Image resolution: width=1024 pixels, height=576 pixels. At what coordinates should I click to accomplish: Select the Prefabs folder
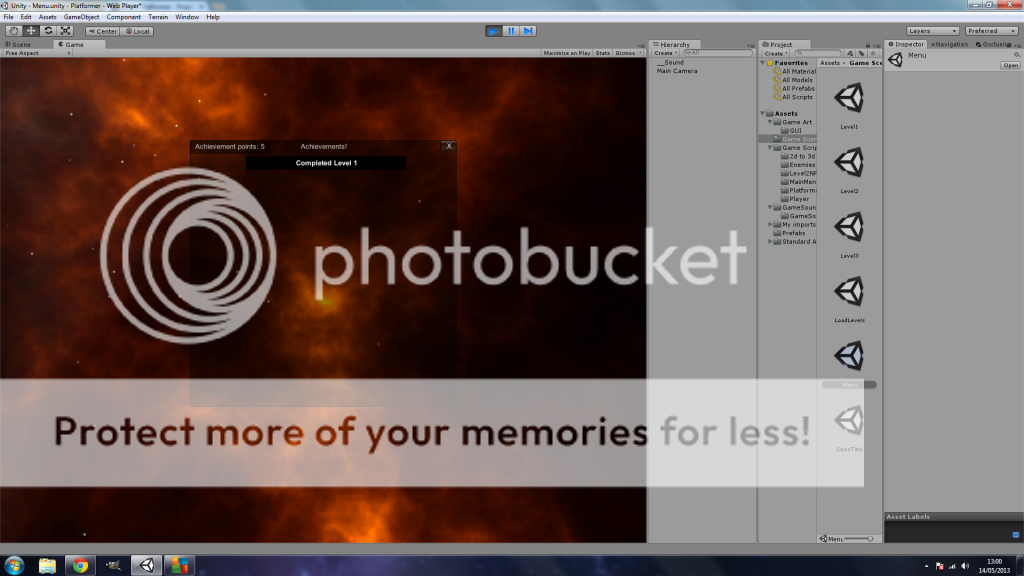790,232
